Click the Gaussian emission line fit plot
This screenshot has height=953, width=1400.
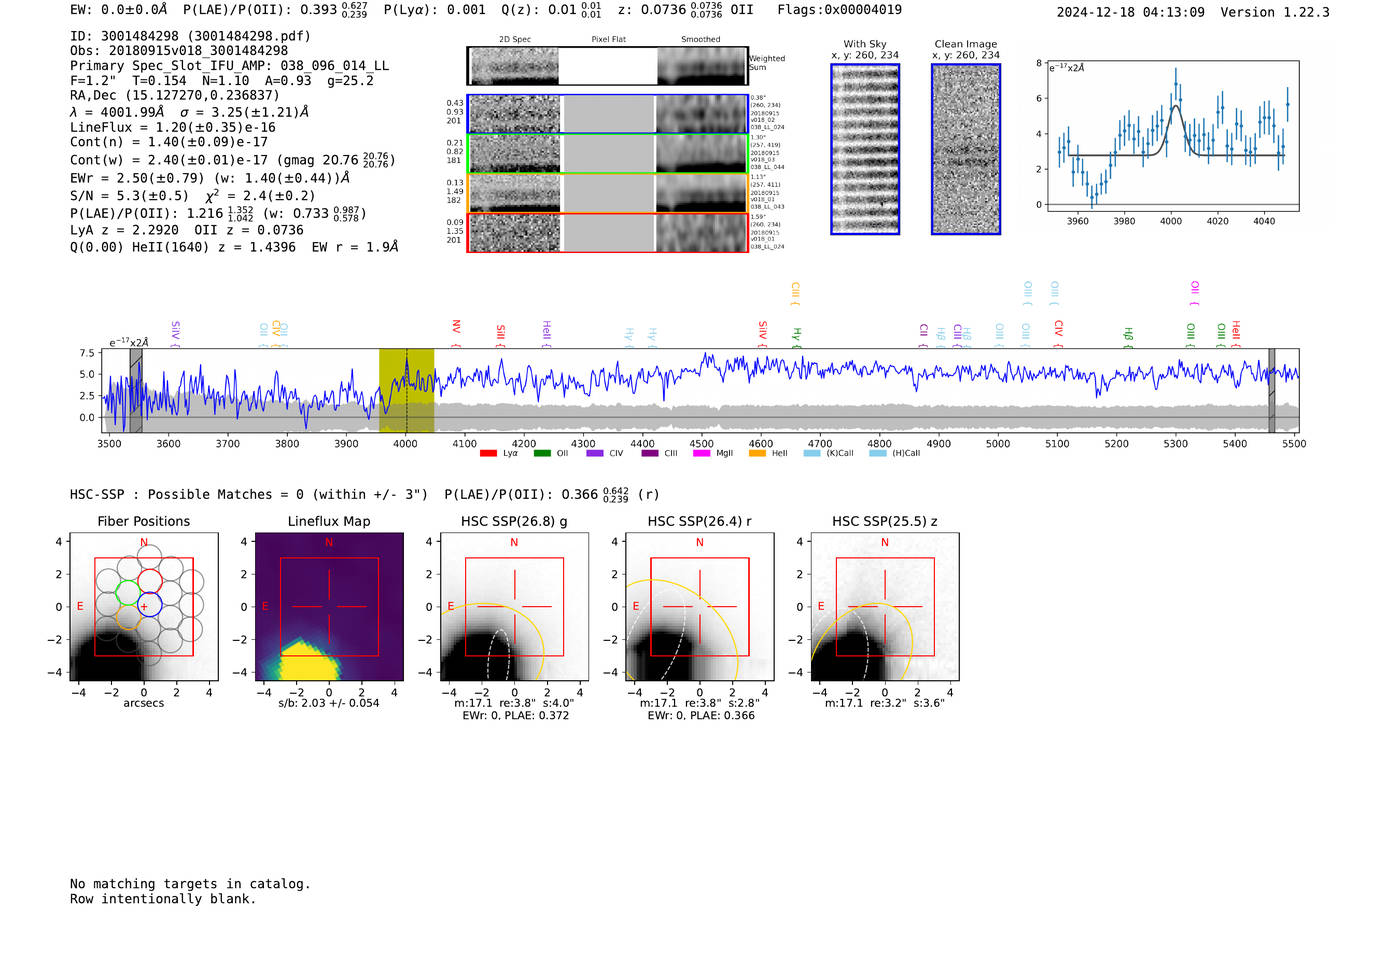(x=1172, y=136)
